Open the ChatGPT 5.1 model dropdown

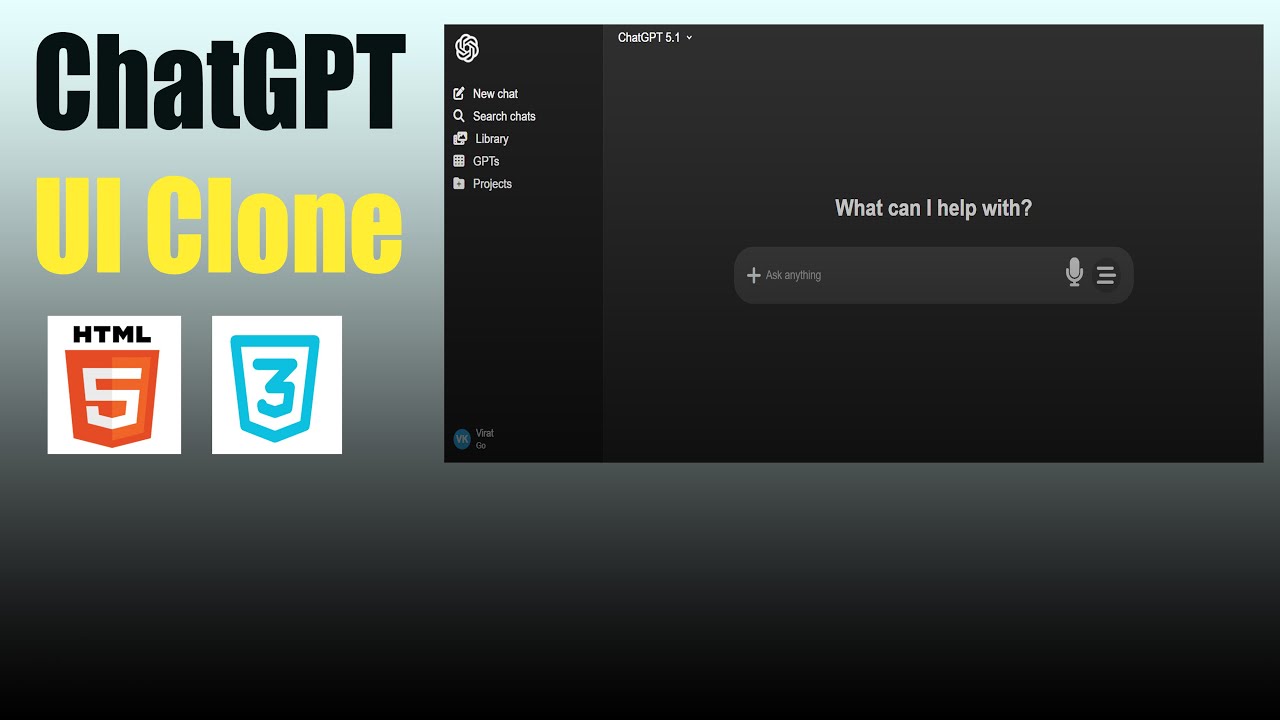pos(655,38)
